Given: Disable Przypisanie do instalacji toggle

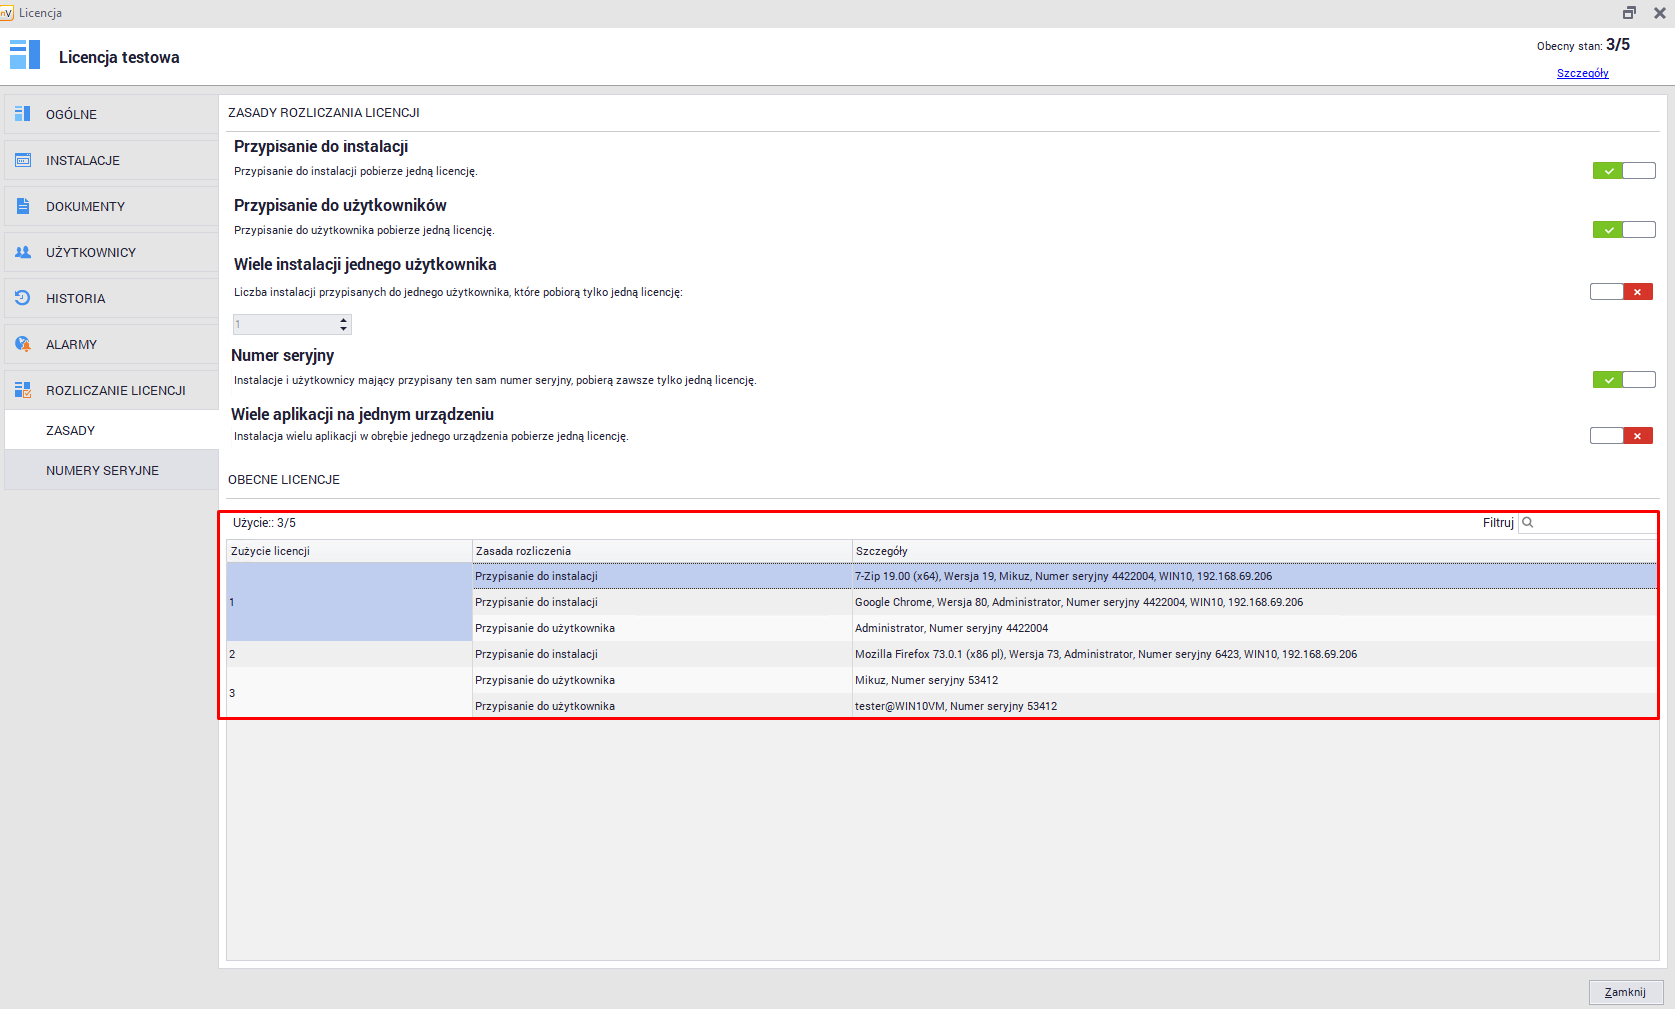Looking at the screenshot, I should [x=1623, y=171].
